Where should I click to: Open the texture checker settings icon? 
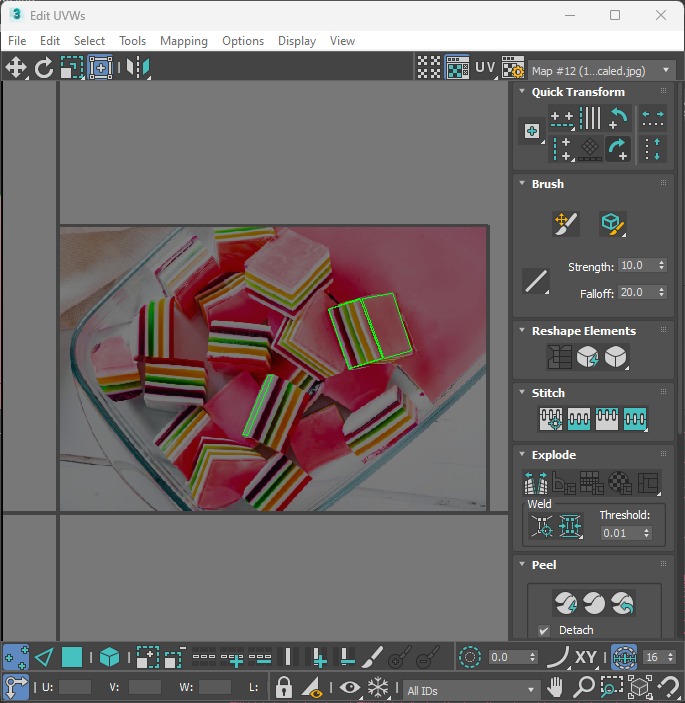click(x=513, y=68)
